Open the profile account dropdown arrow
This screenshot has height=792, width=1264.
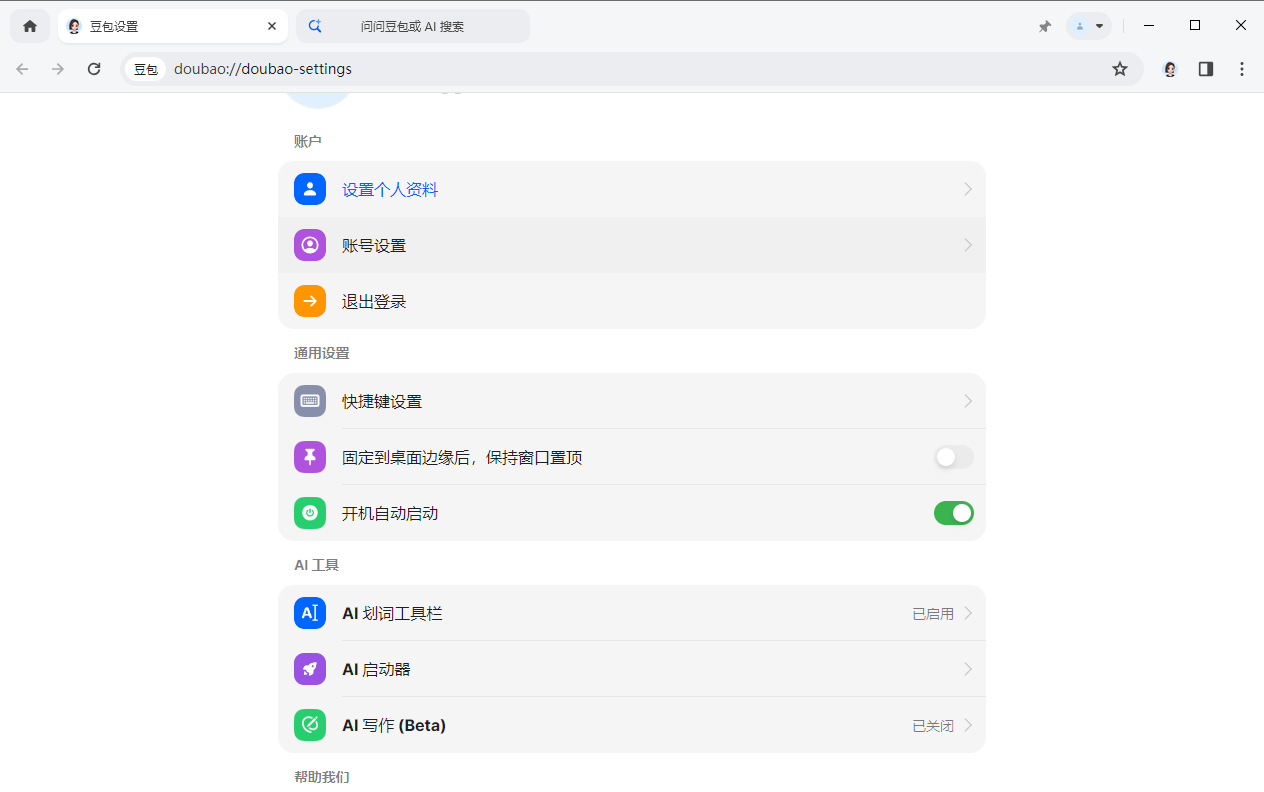coord(1100,25)
